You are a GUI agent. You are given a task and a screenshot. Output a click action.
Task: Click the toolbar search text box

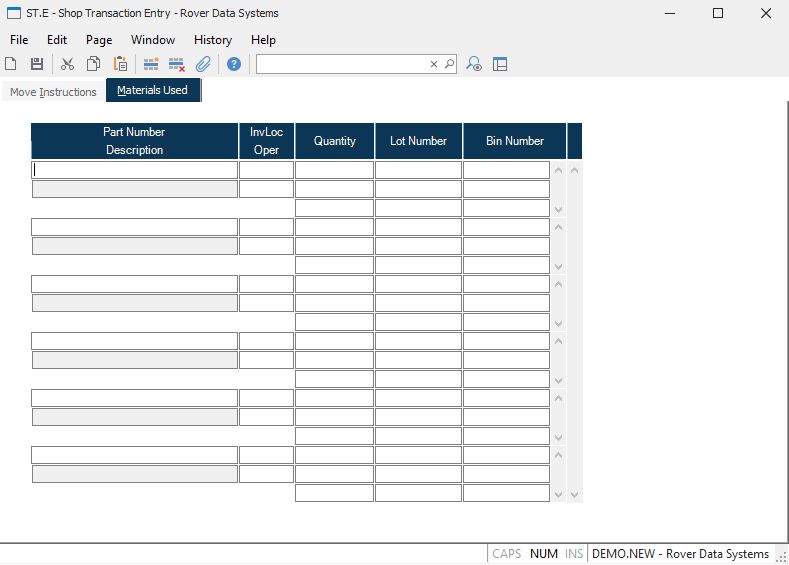[x=342, y=64]
